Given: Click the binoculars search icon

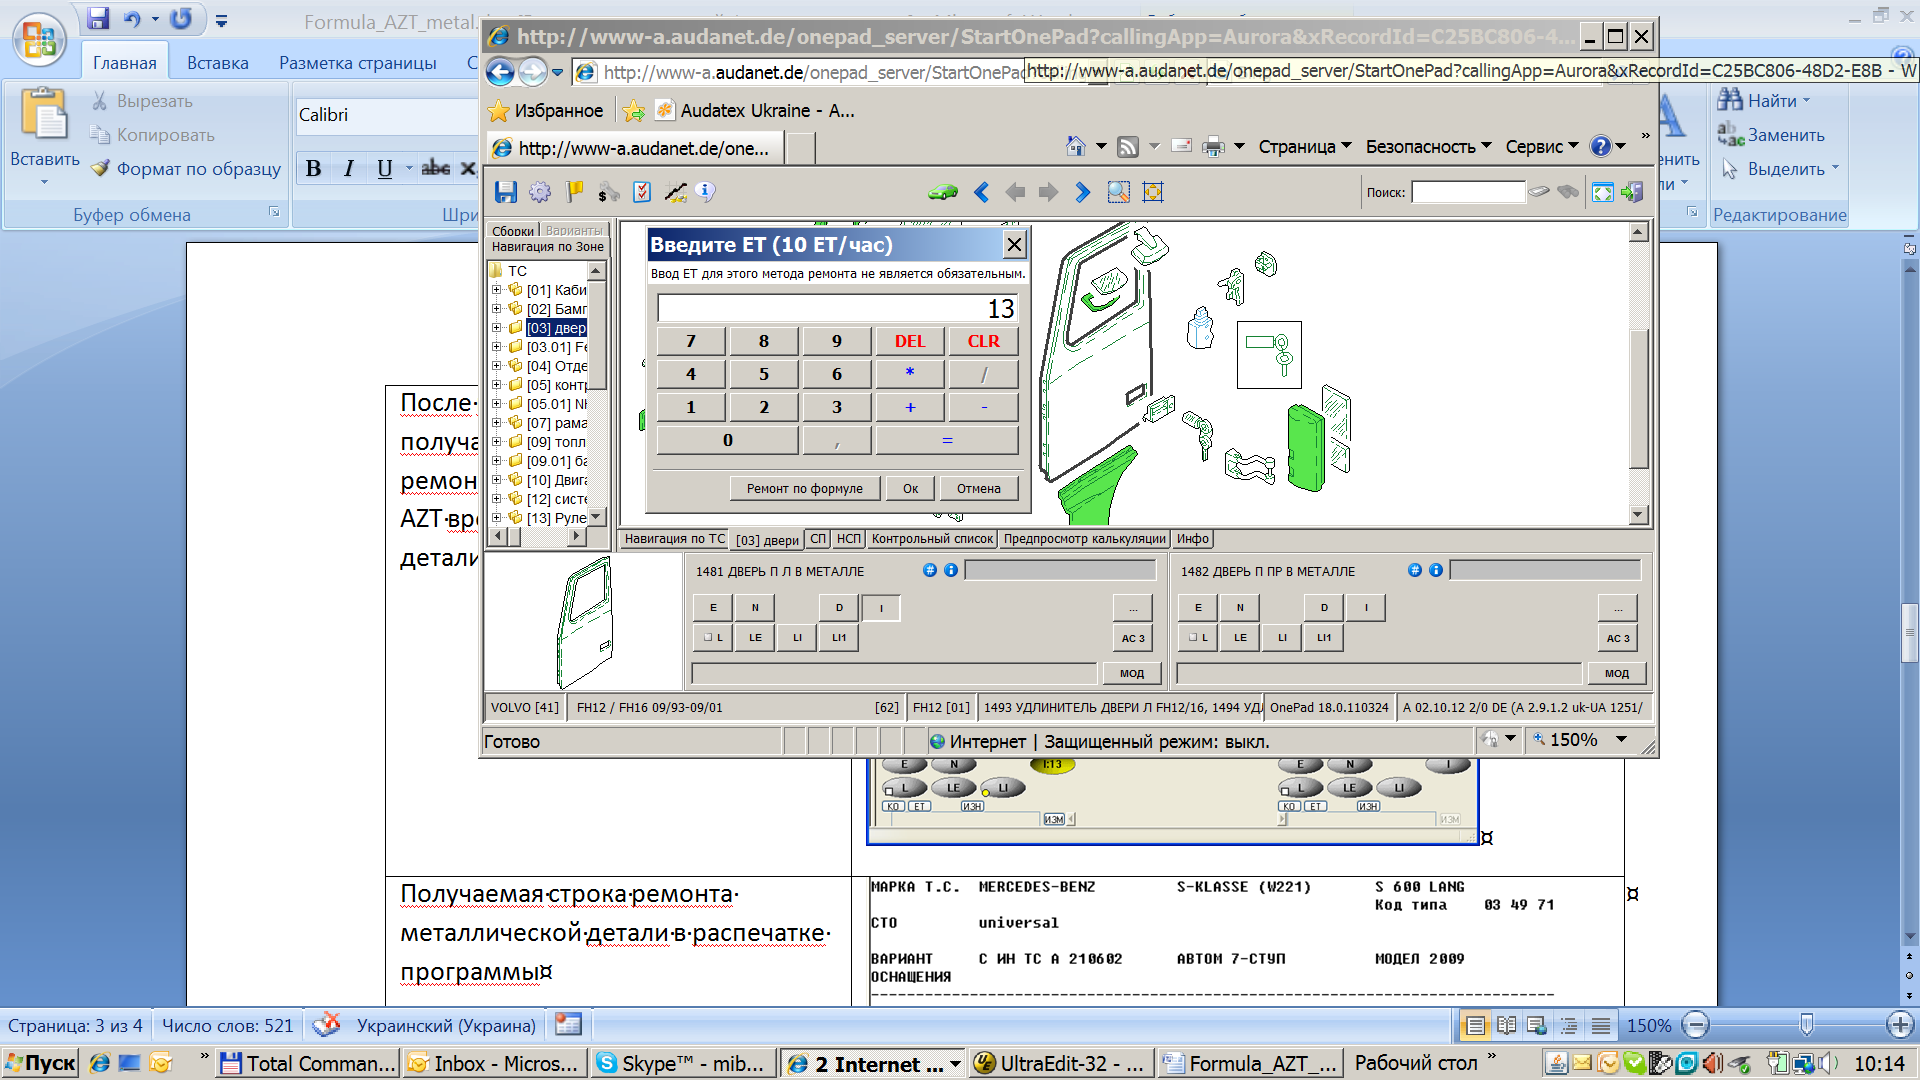Looking at the screenshot, I should pos(1568,192).
